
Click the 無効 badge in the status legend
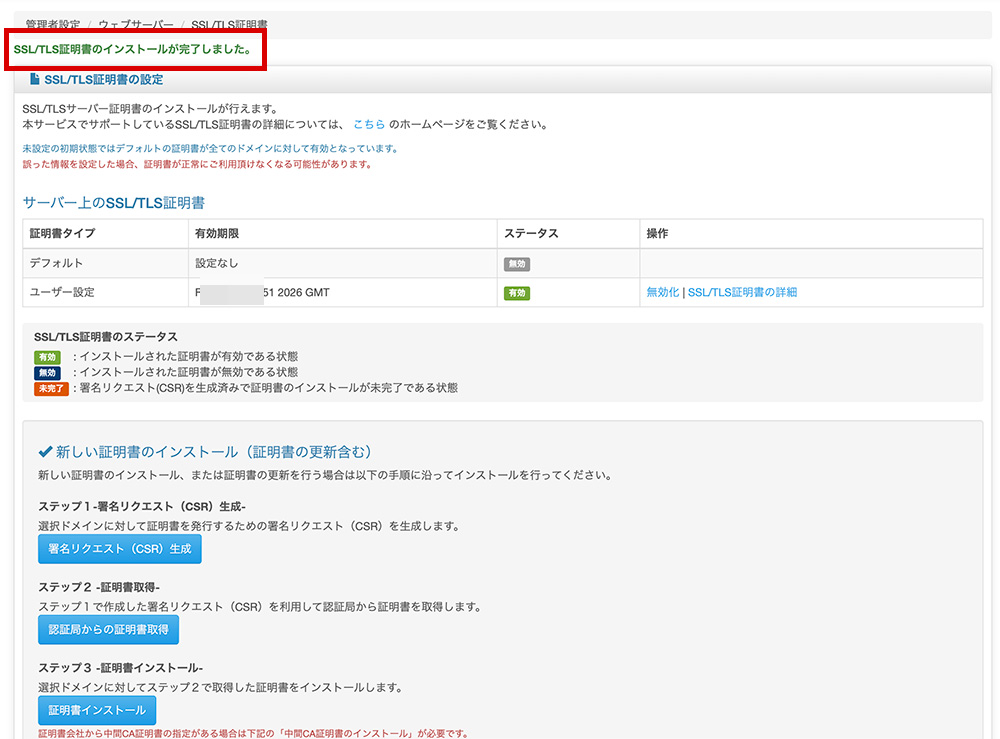[x=47, y=374]
